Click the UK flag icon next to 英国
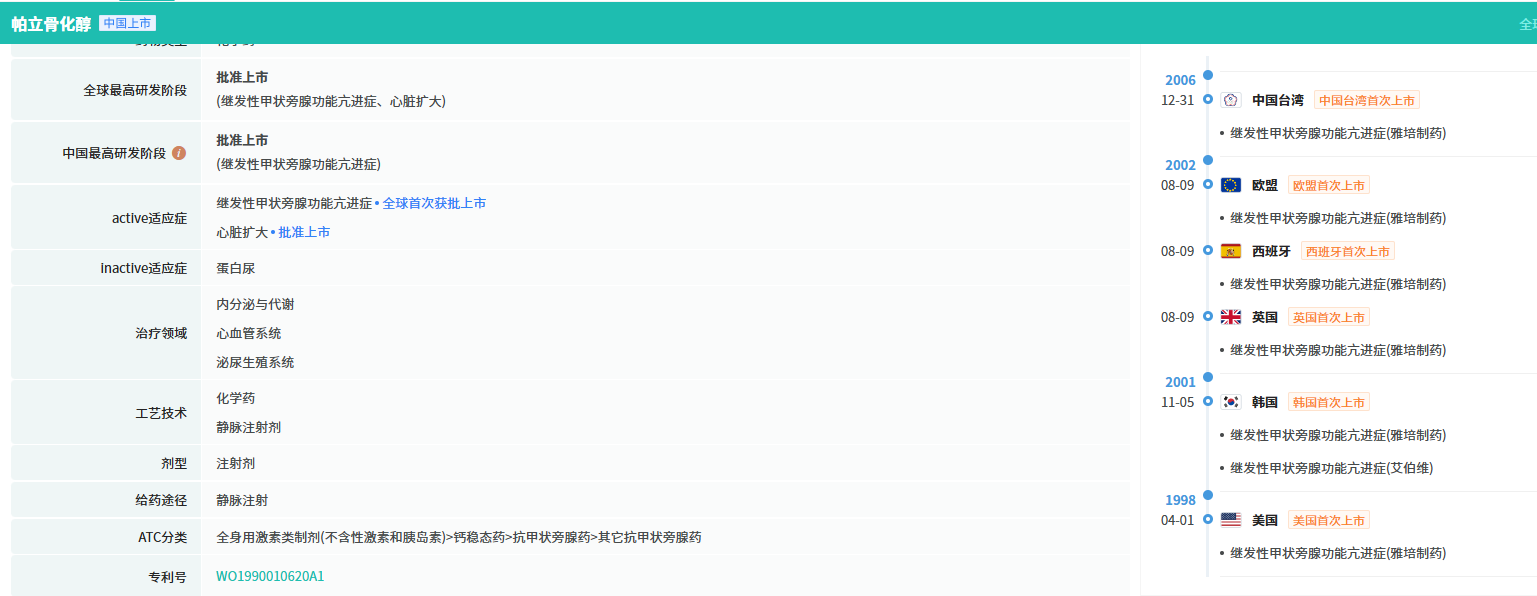This screenshot has height=596, width=1537. tap(1231, 317)
